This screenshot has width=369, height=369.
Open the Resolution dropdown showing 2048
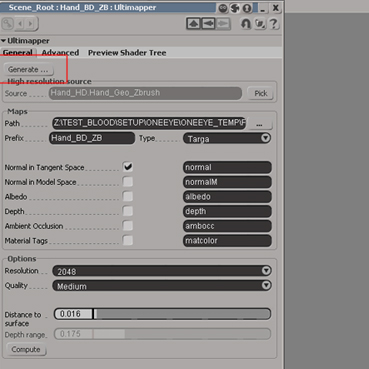pyautogui.click(x=162, y=271)
